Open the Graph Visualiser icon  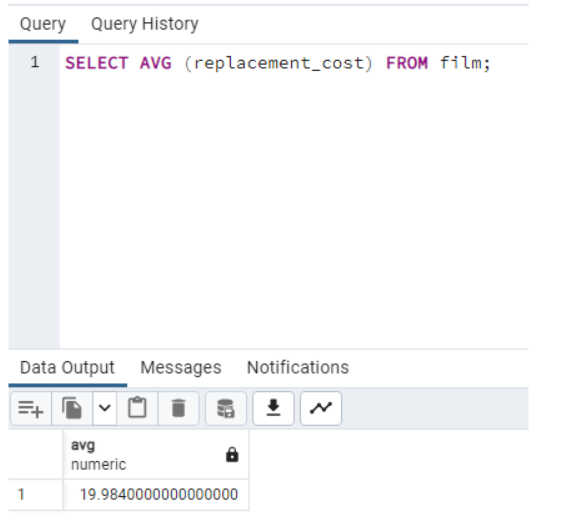tap(321, 409)
